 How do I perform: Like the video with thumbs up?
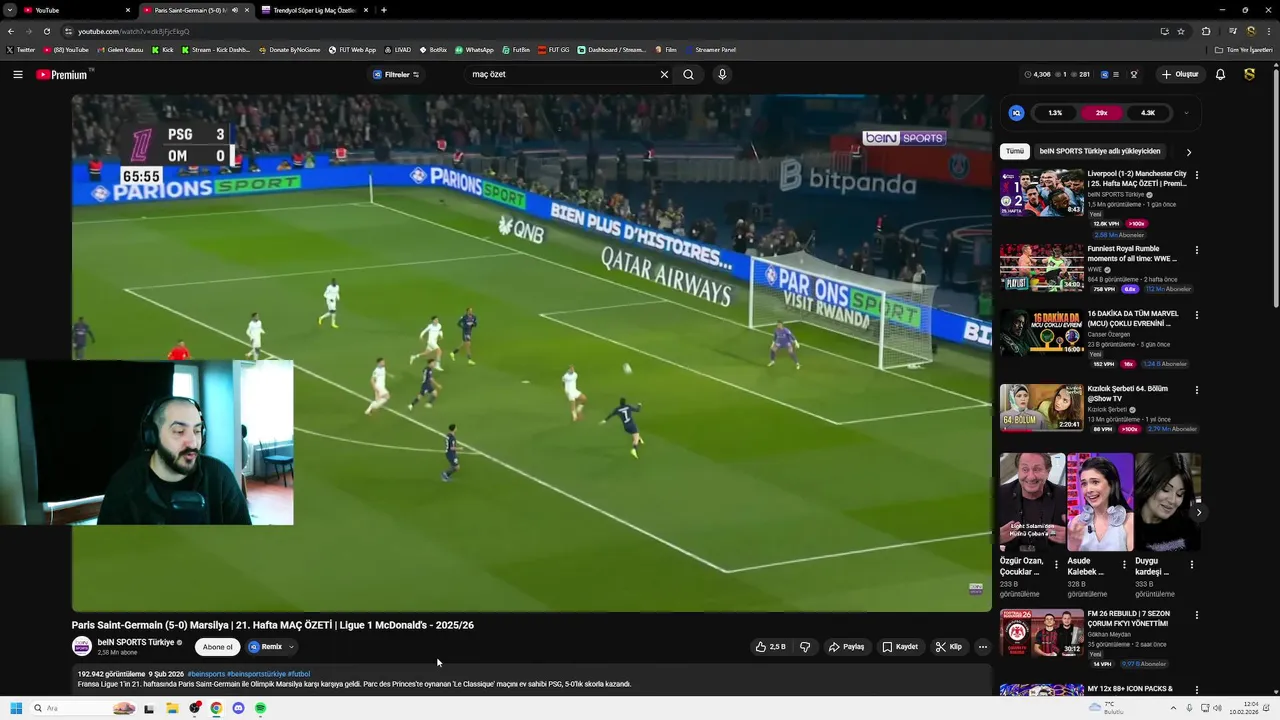click(x=771, y=647)
